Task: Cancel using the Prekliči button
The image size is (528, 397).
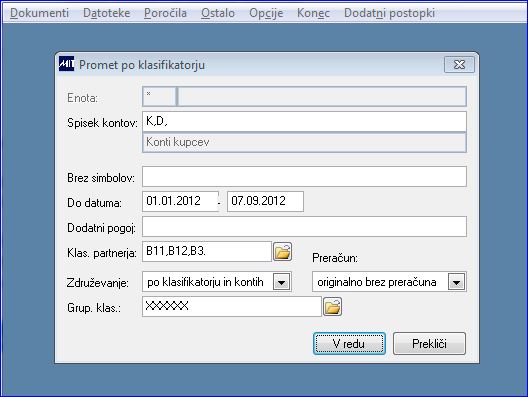Action: [x=429, y=343]
